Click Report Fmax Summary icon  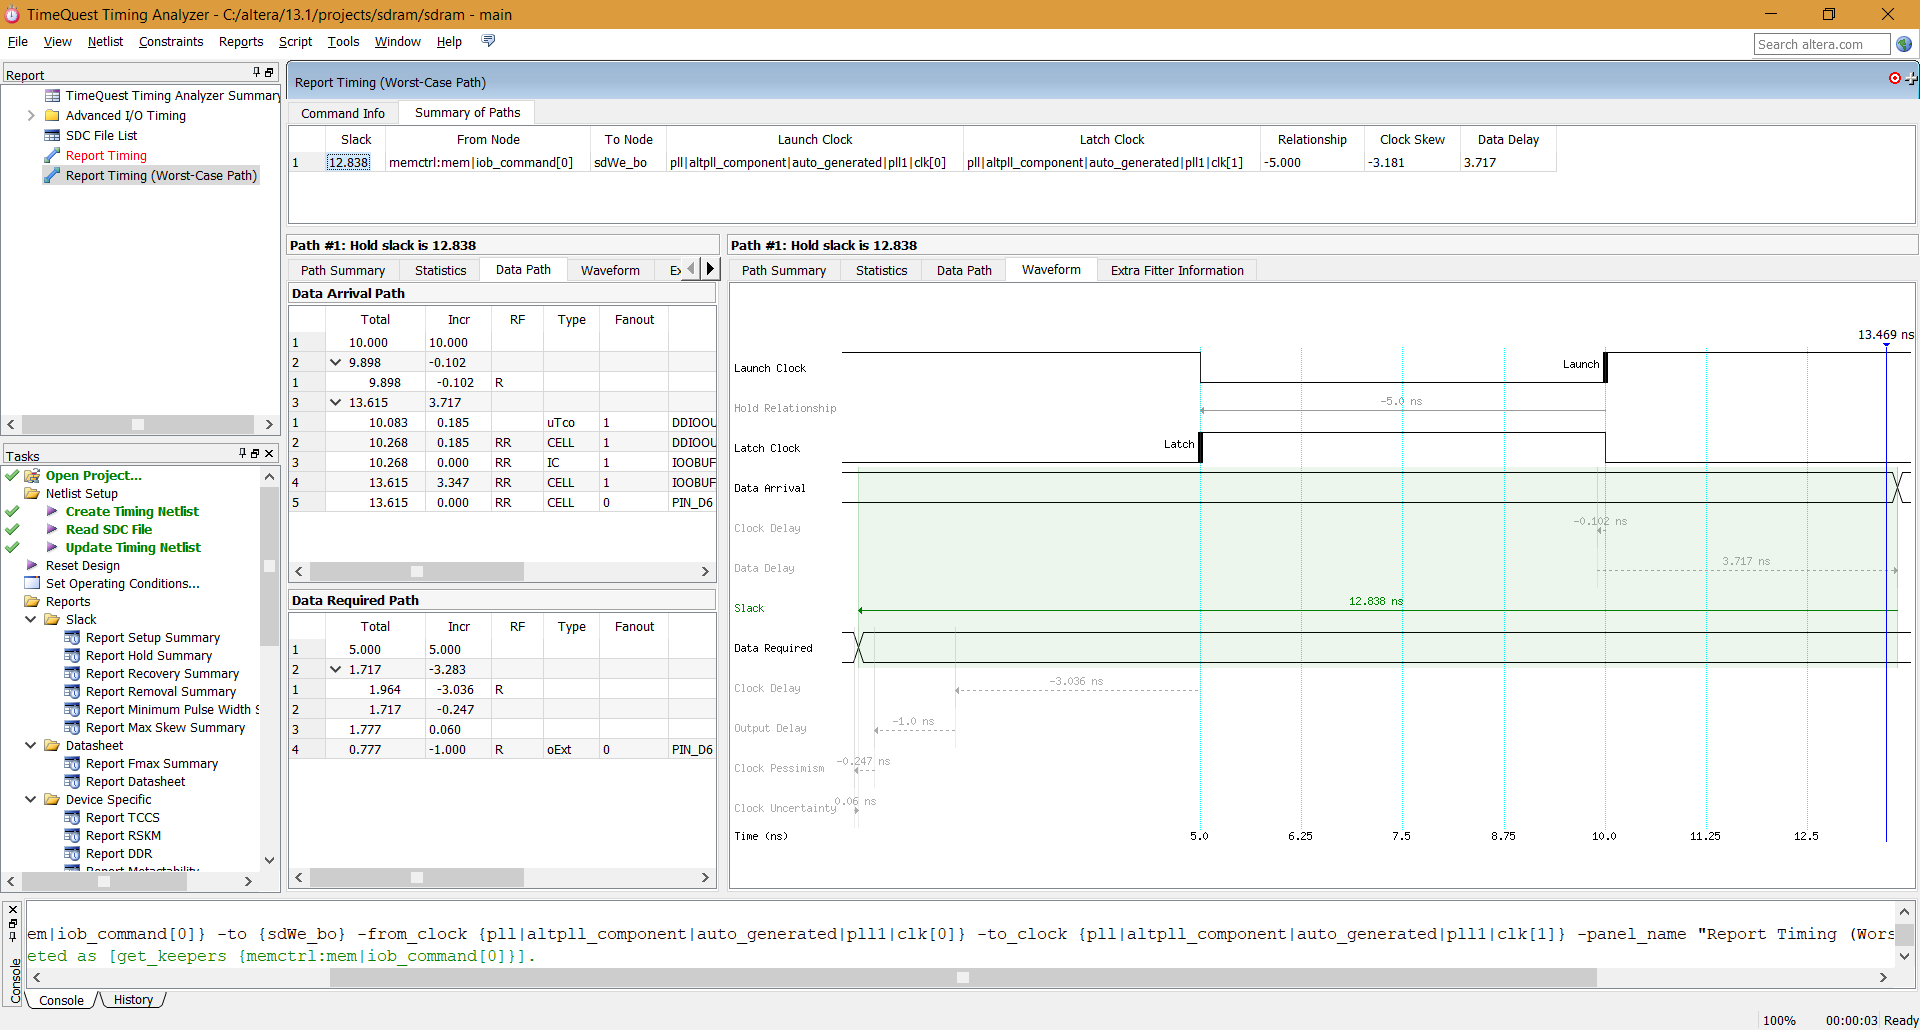[72, 764]
